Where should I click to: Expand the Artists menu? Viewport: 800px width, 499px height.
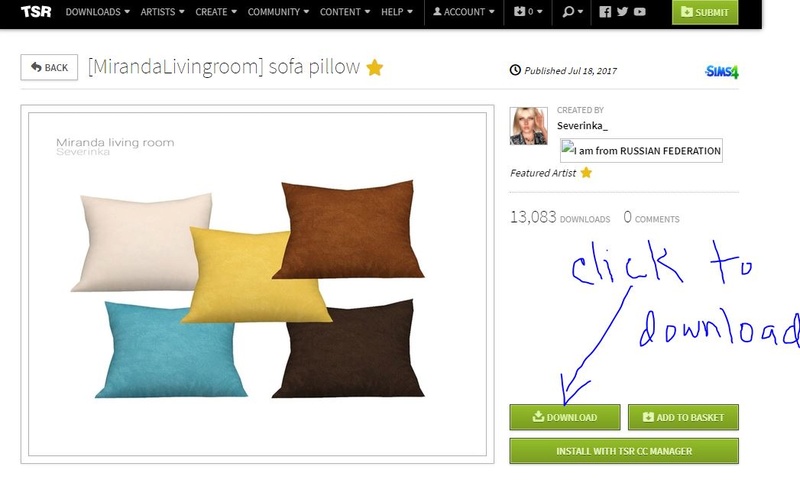click(162, 12)
